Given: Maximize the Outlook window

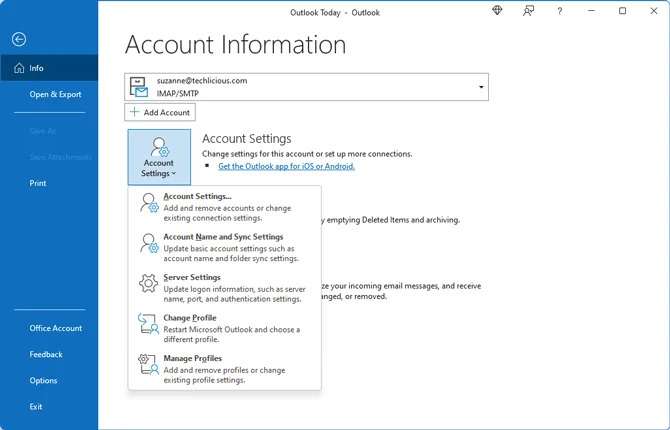Looking at the screenshot, I should pos(623,11).
